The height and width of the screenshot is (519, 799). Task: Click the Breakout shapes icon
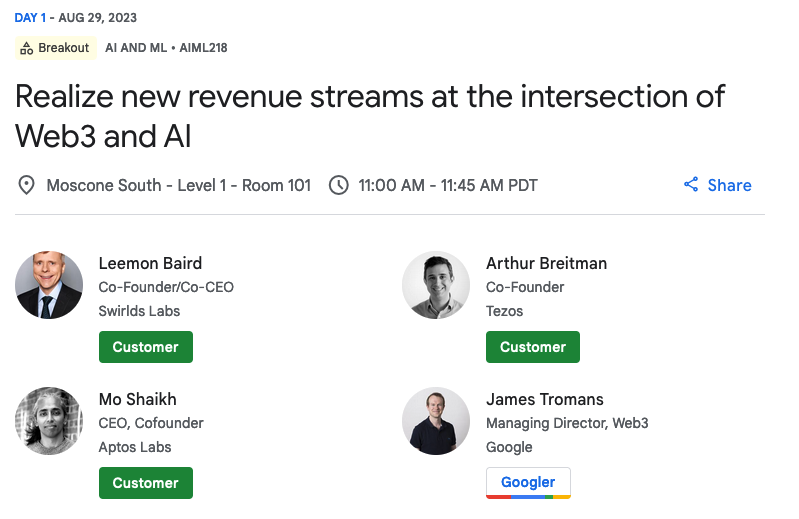(x=26, y=48)
